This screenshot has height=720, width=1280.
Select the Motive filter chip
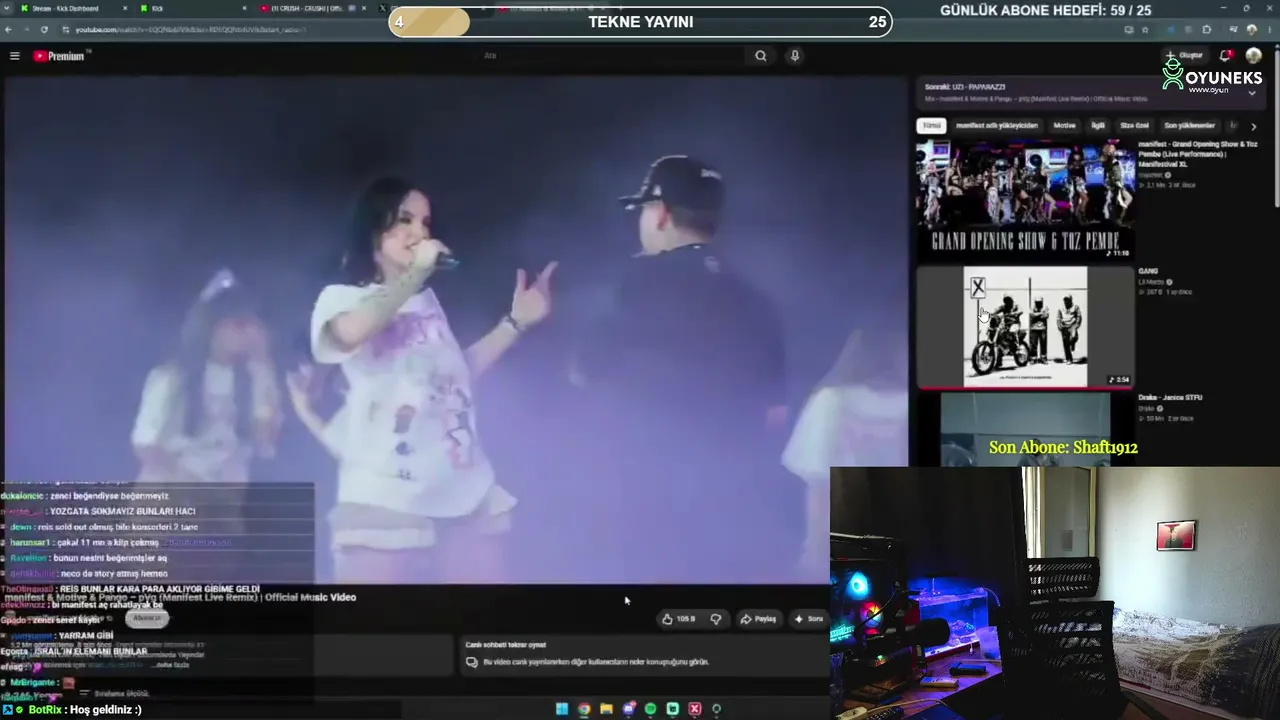click(1064, 126)
